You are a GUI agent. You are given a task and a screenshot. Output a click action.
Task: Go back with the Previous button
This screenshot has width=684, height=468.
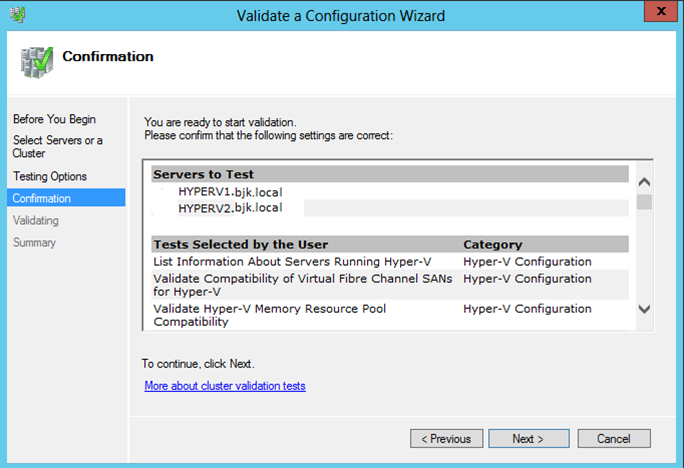(x=445, y=438)
